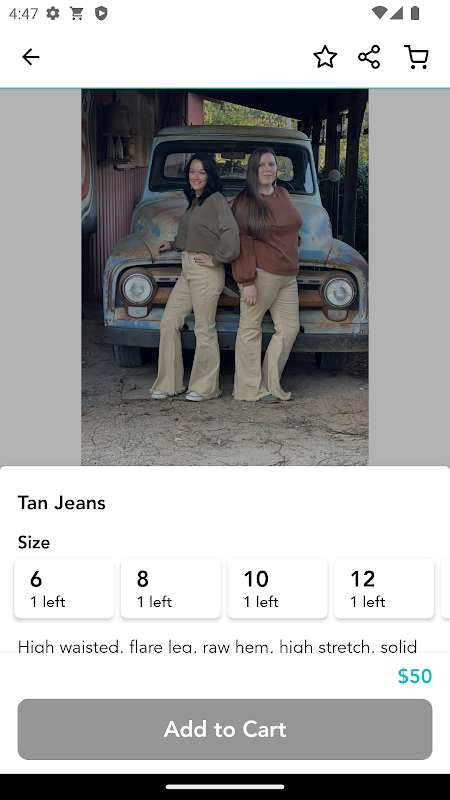The image size is (450, 800).
Task: Tap the Wi-Fi signal icon
Action: click(379, 13)
